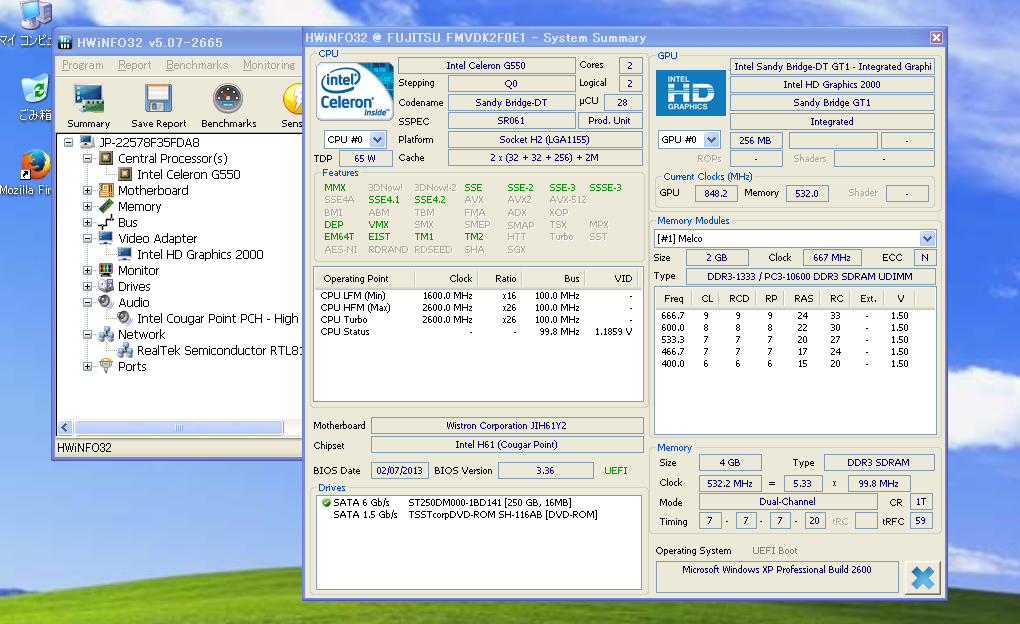
Task: Click the chip icon beside Intel Celeron G550
Action: tap(126, 174)
